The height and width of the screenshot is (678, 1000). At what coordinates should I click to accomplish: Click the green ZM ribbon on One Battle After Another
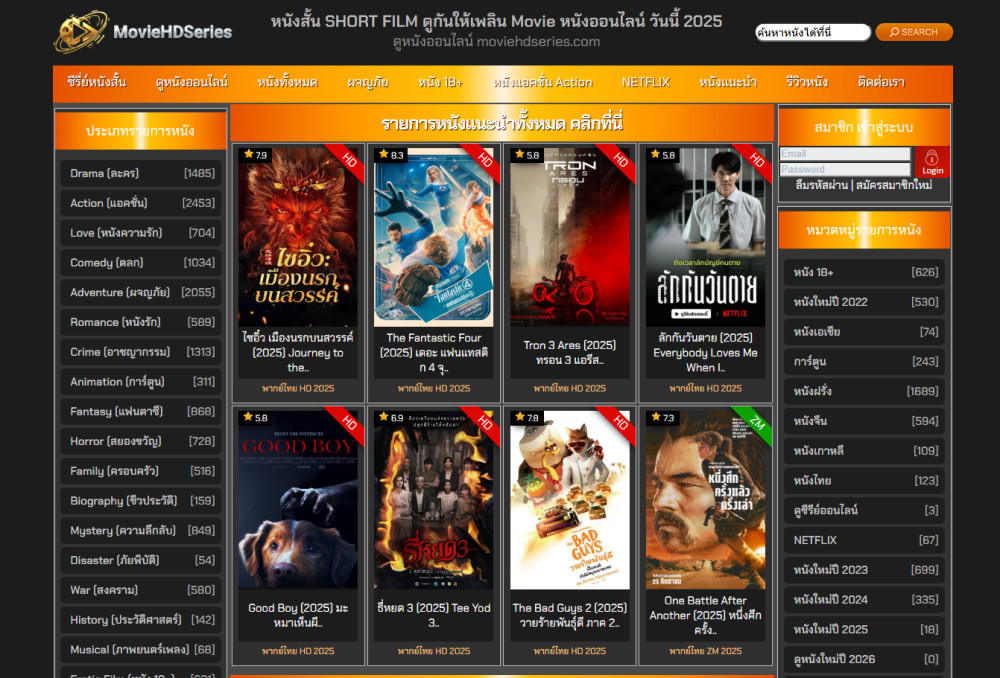(757, 423)
